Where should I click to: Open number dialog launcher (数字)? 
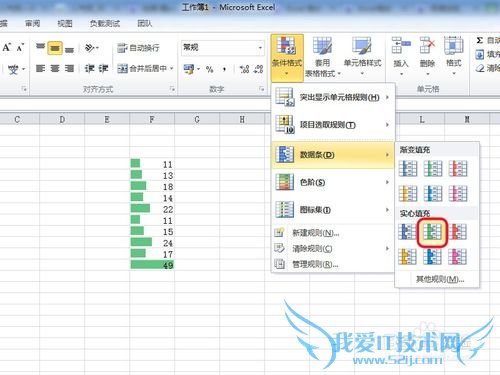[x=262, y=89]
